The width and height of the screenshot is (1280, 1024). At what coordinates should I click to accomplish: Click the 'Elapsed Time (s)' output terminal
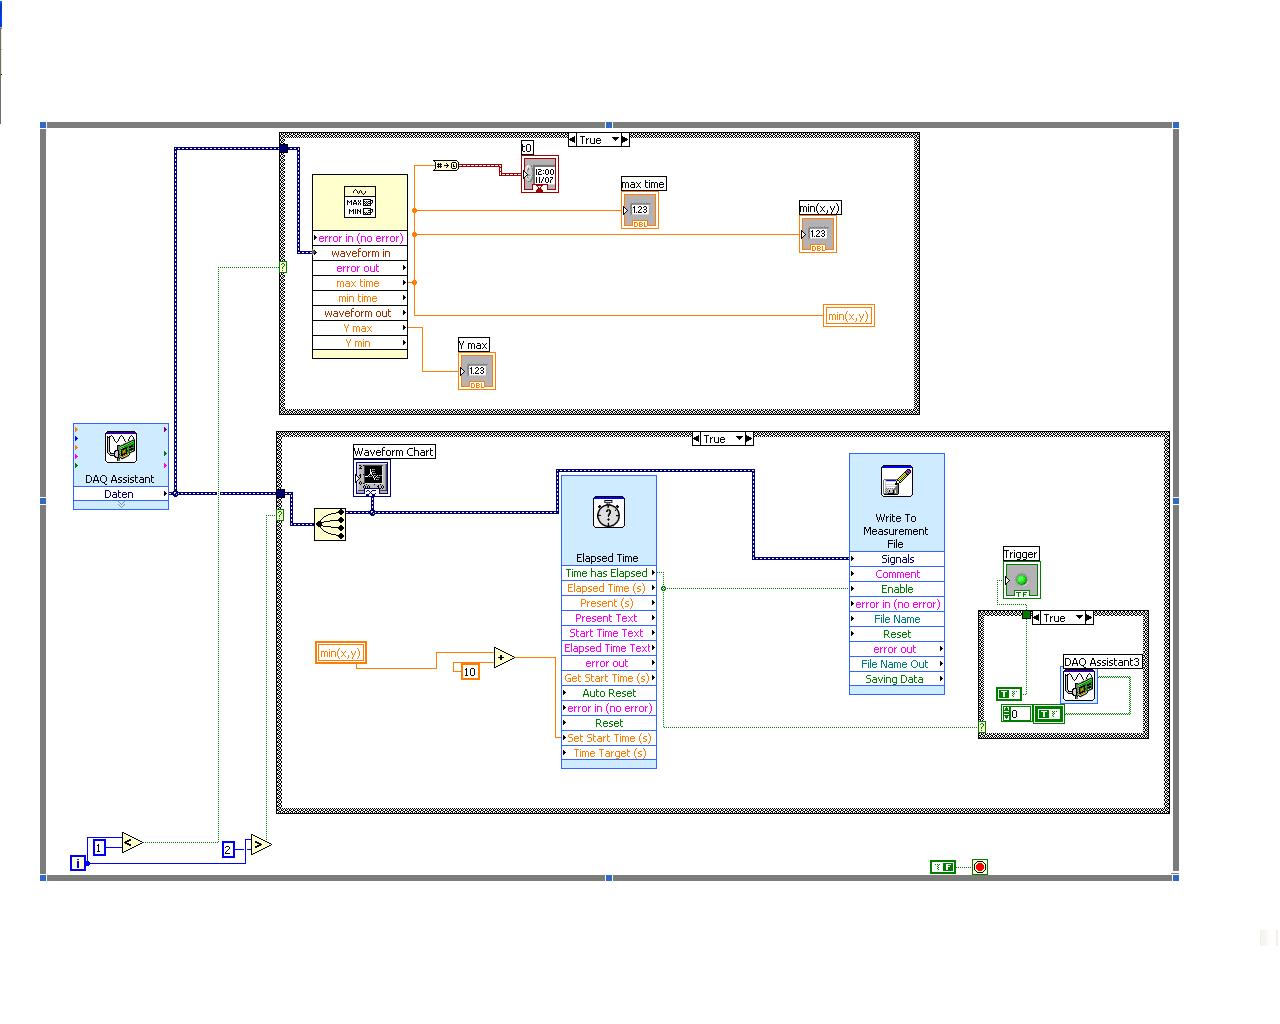point(609,588)
